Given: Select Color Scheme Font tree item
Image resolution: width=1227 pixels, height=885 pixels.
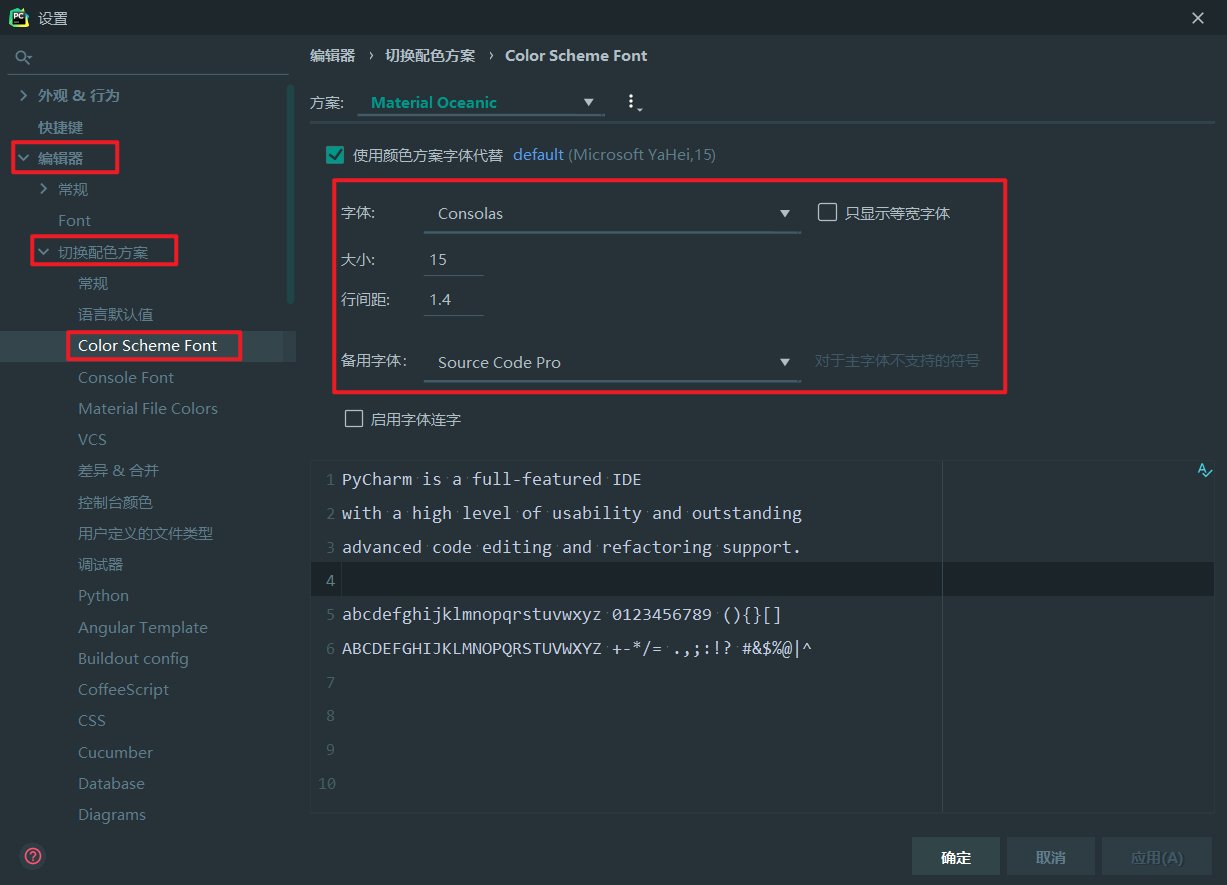Looking at the screenshot, I should [x=148, y=346].
